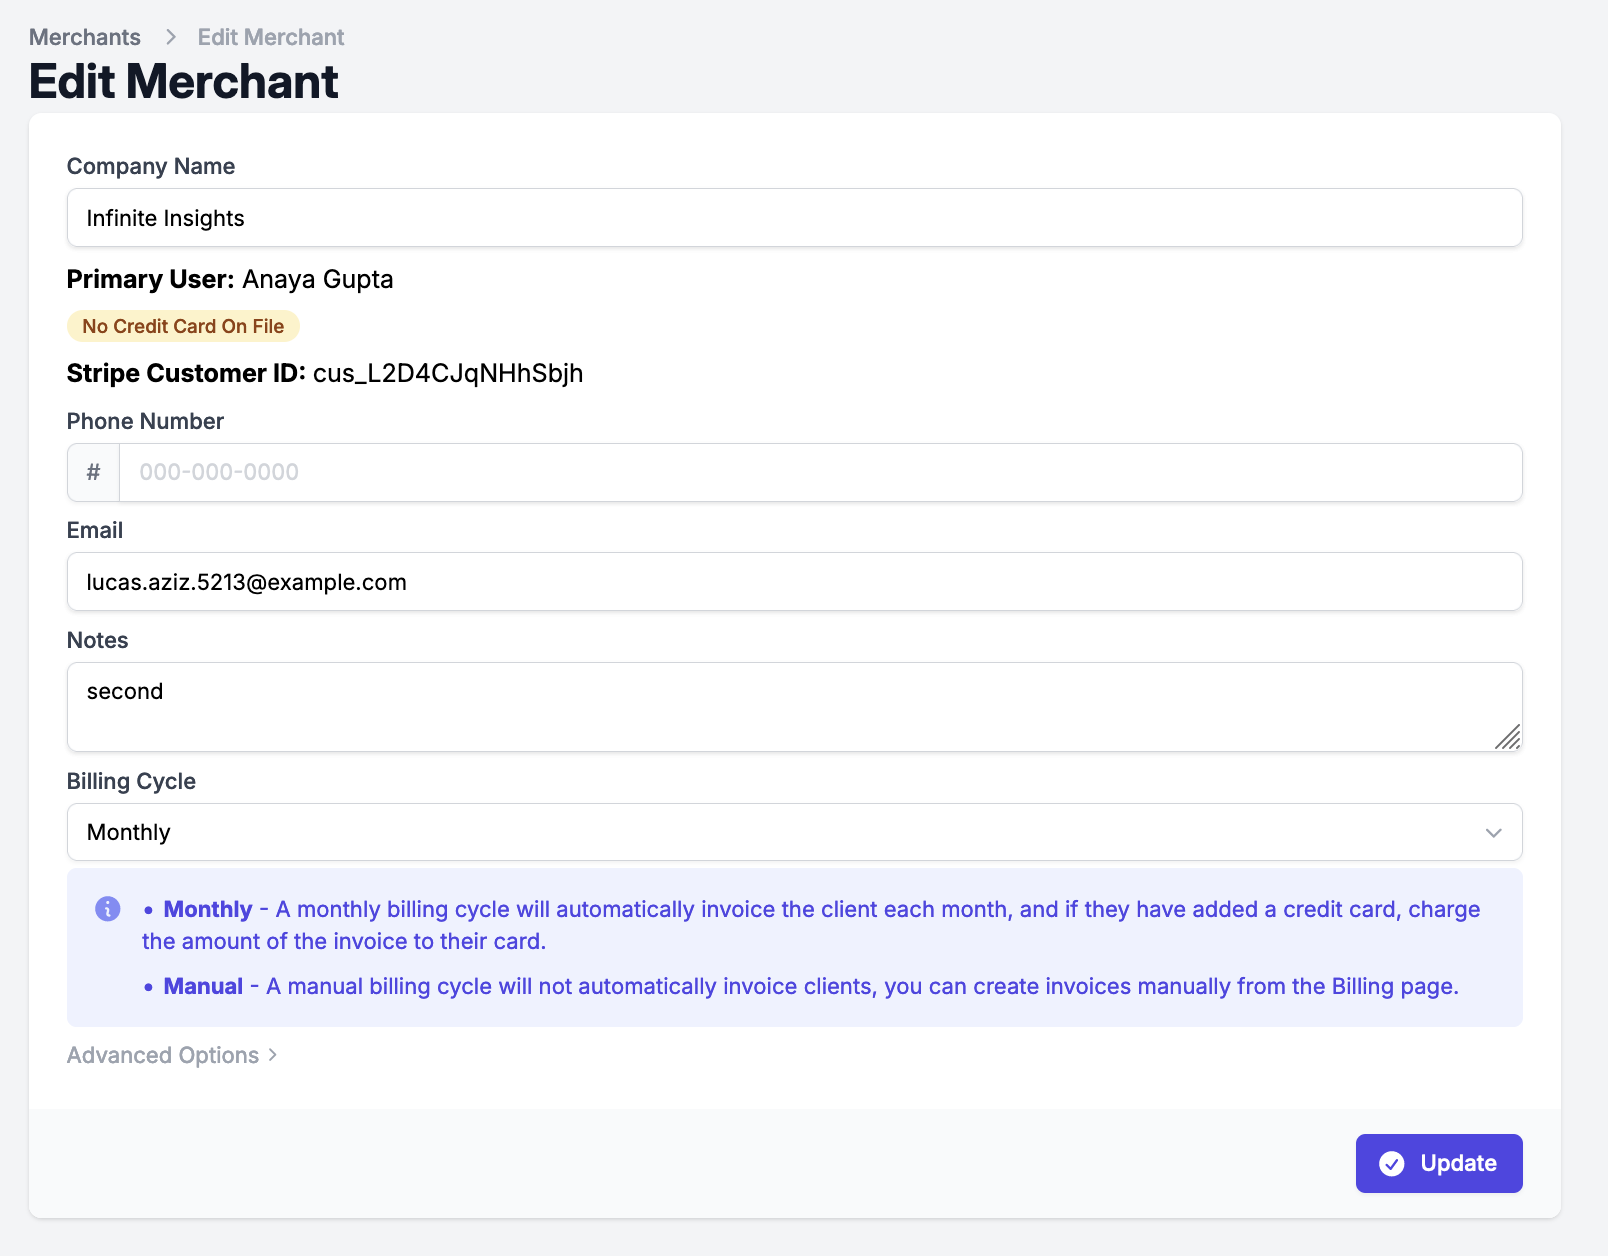Click the Primary User name Anaya Gupta
The image size is (1608, 1256).
318,279
